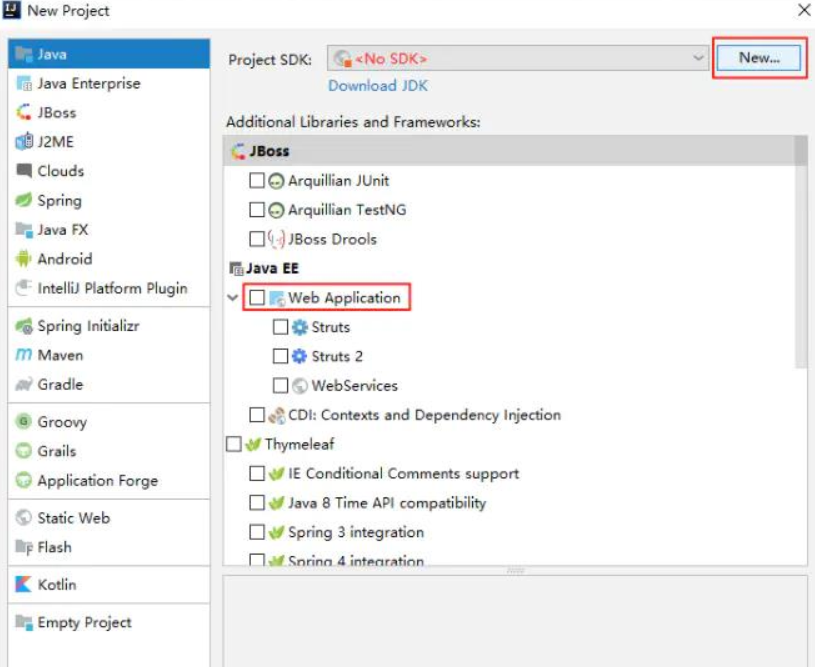Click the JBoss Drools icon
The image size is (815, 667).
pyautogui.click(x=276, y=239)
